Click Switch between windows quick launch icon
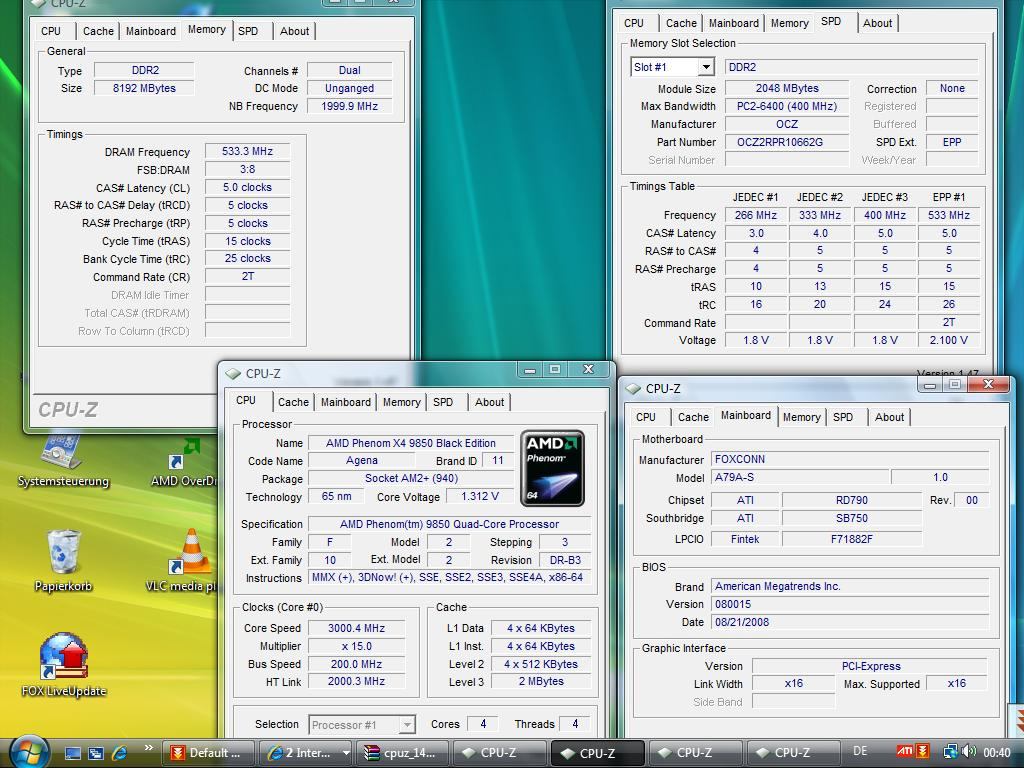This screenshot has width=1024, height=768. pos(96,753)
